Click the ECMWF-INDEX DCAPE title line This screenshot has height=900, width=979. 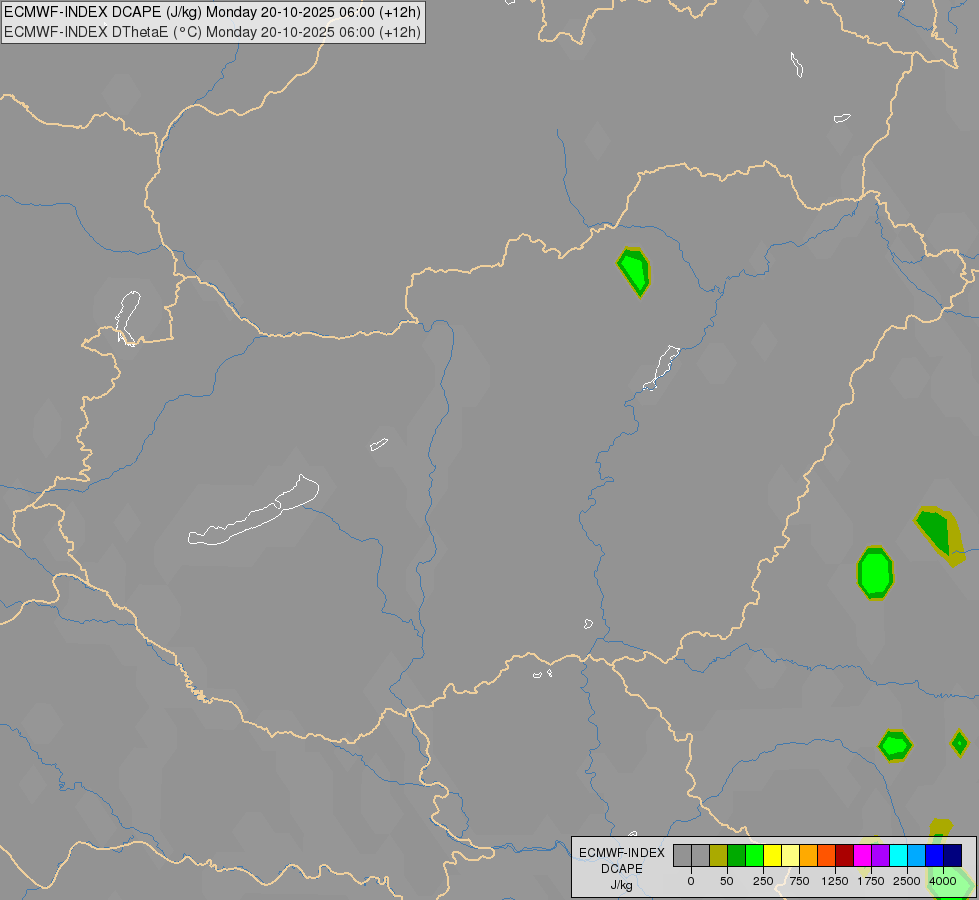click(212, 12)
